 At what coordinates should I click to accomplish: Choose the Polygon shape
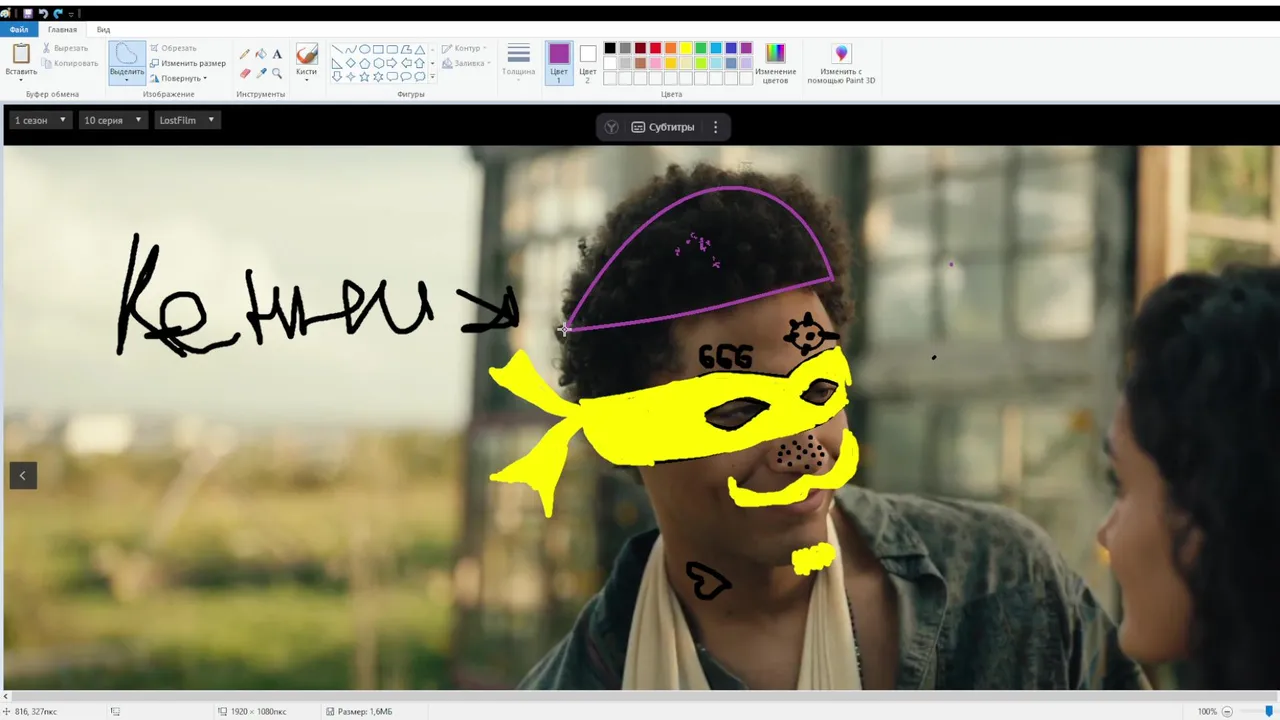407,49
